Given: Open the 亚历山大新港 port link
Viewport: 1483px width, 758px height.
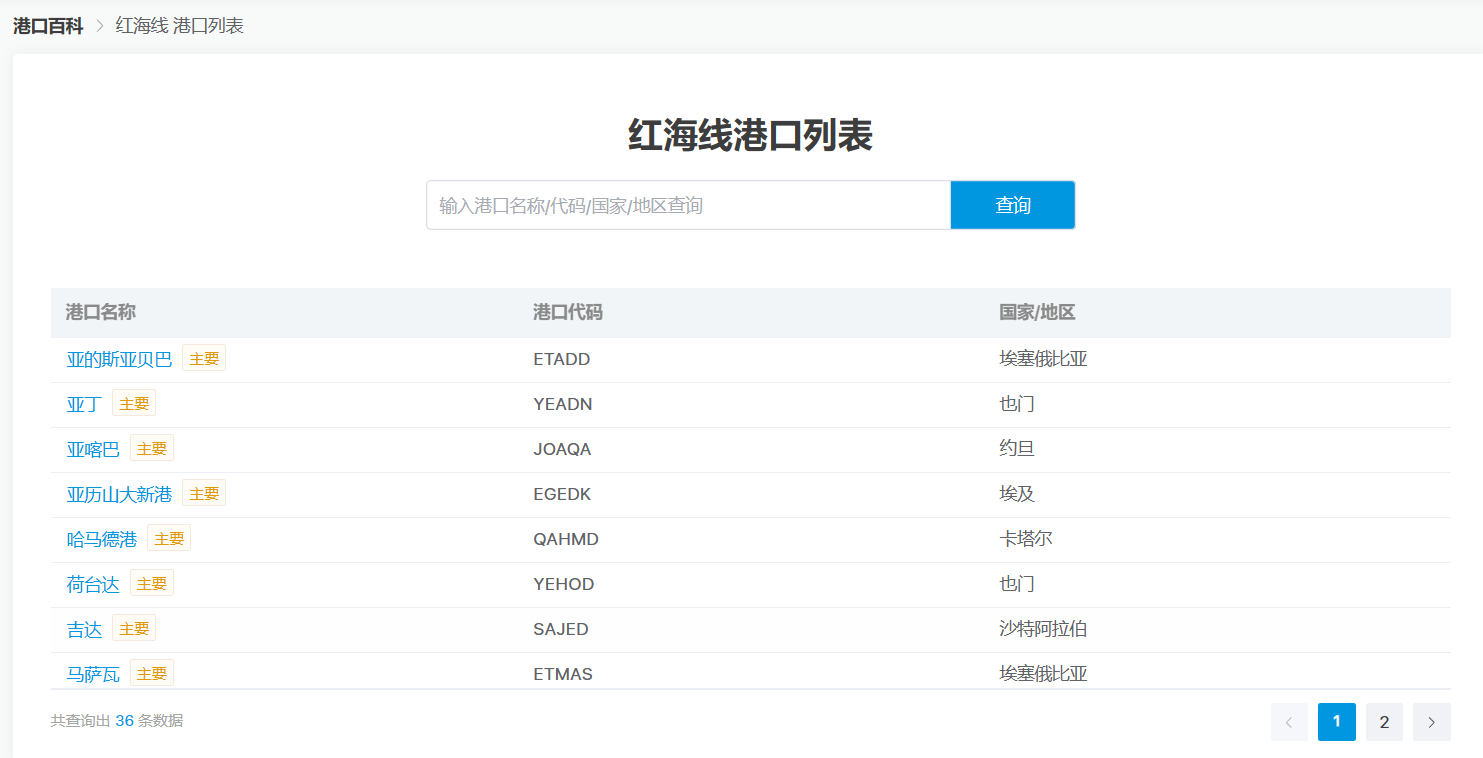Looking at the screenshot, I should coord(119,494).
